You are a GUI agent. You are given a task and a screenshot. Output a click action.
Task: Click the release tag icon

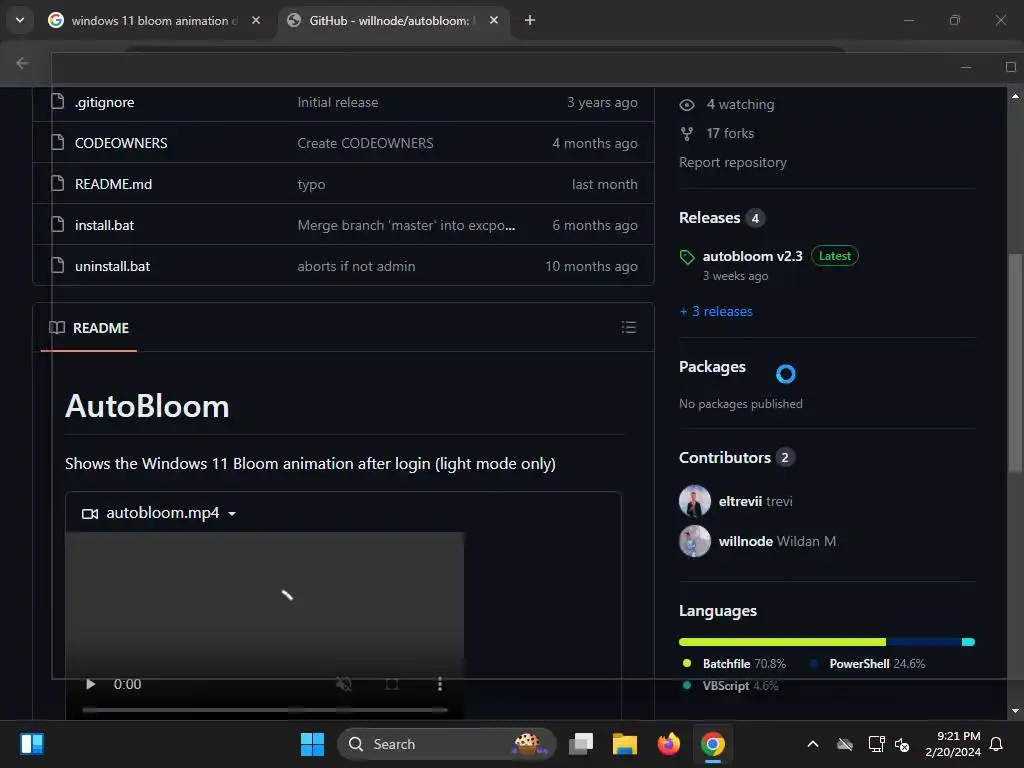687,257
